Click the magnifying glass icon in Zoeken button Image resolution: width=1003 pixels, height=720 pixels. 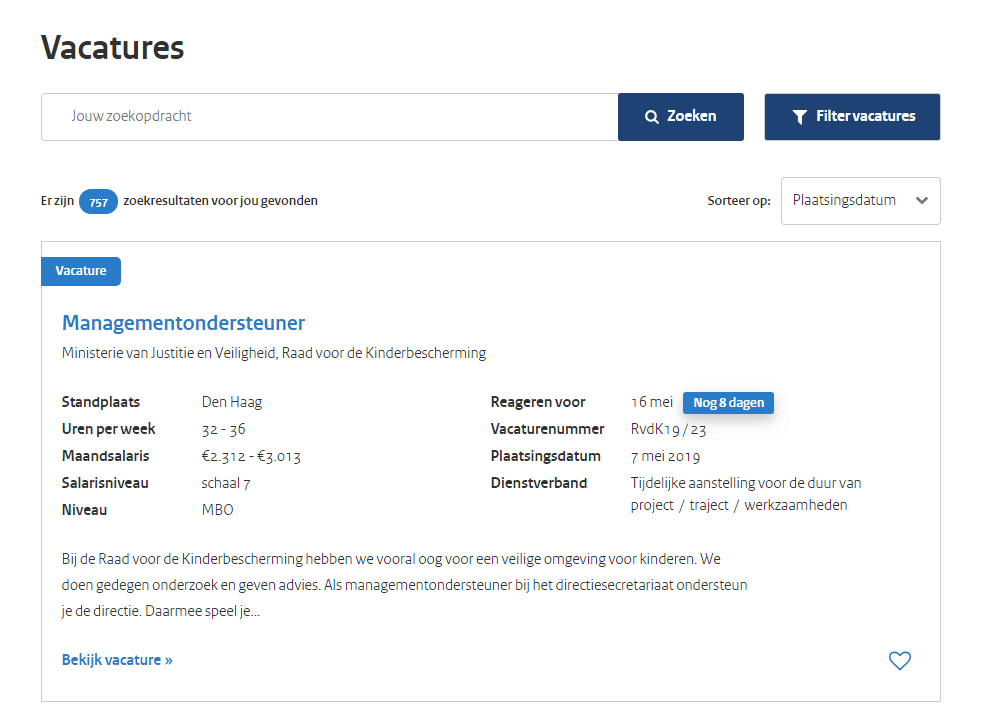pos(652,117)
